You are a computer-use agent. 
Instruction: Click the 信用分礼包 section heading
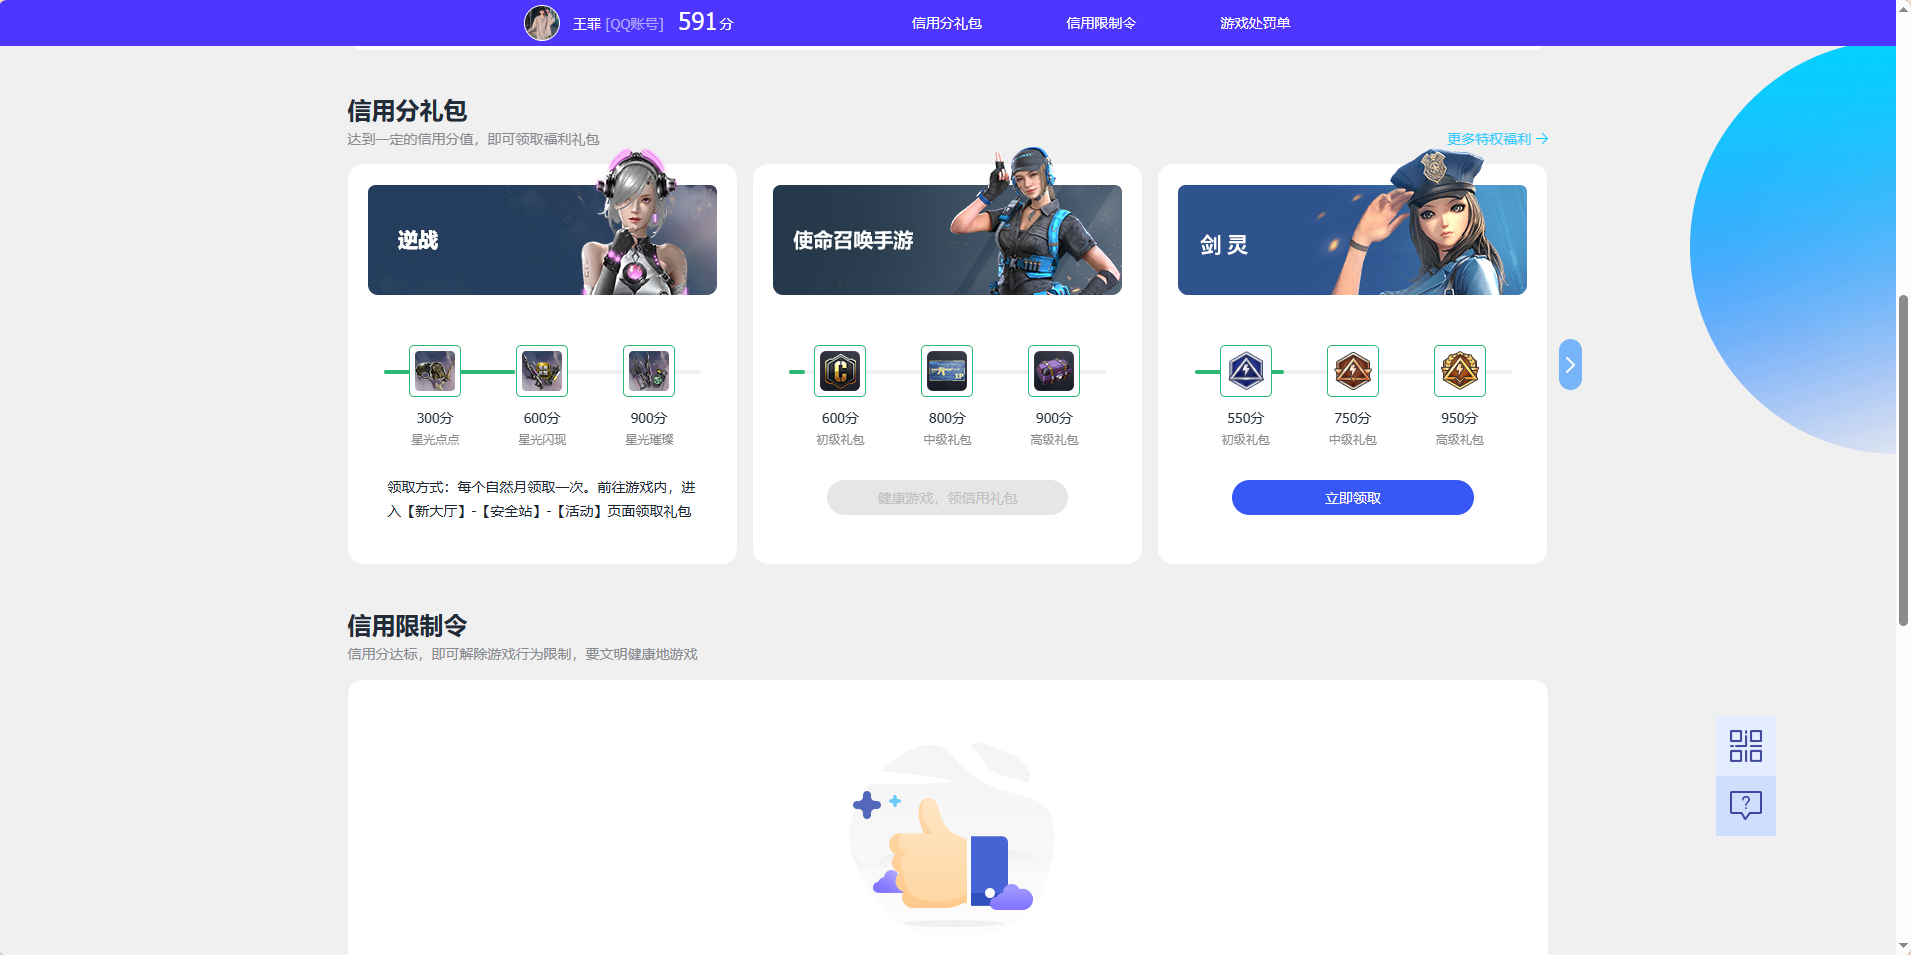407,110
